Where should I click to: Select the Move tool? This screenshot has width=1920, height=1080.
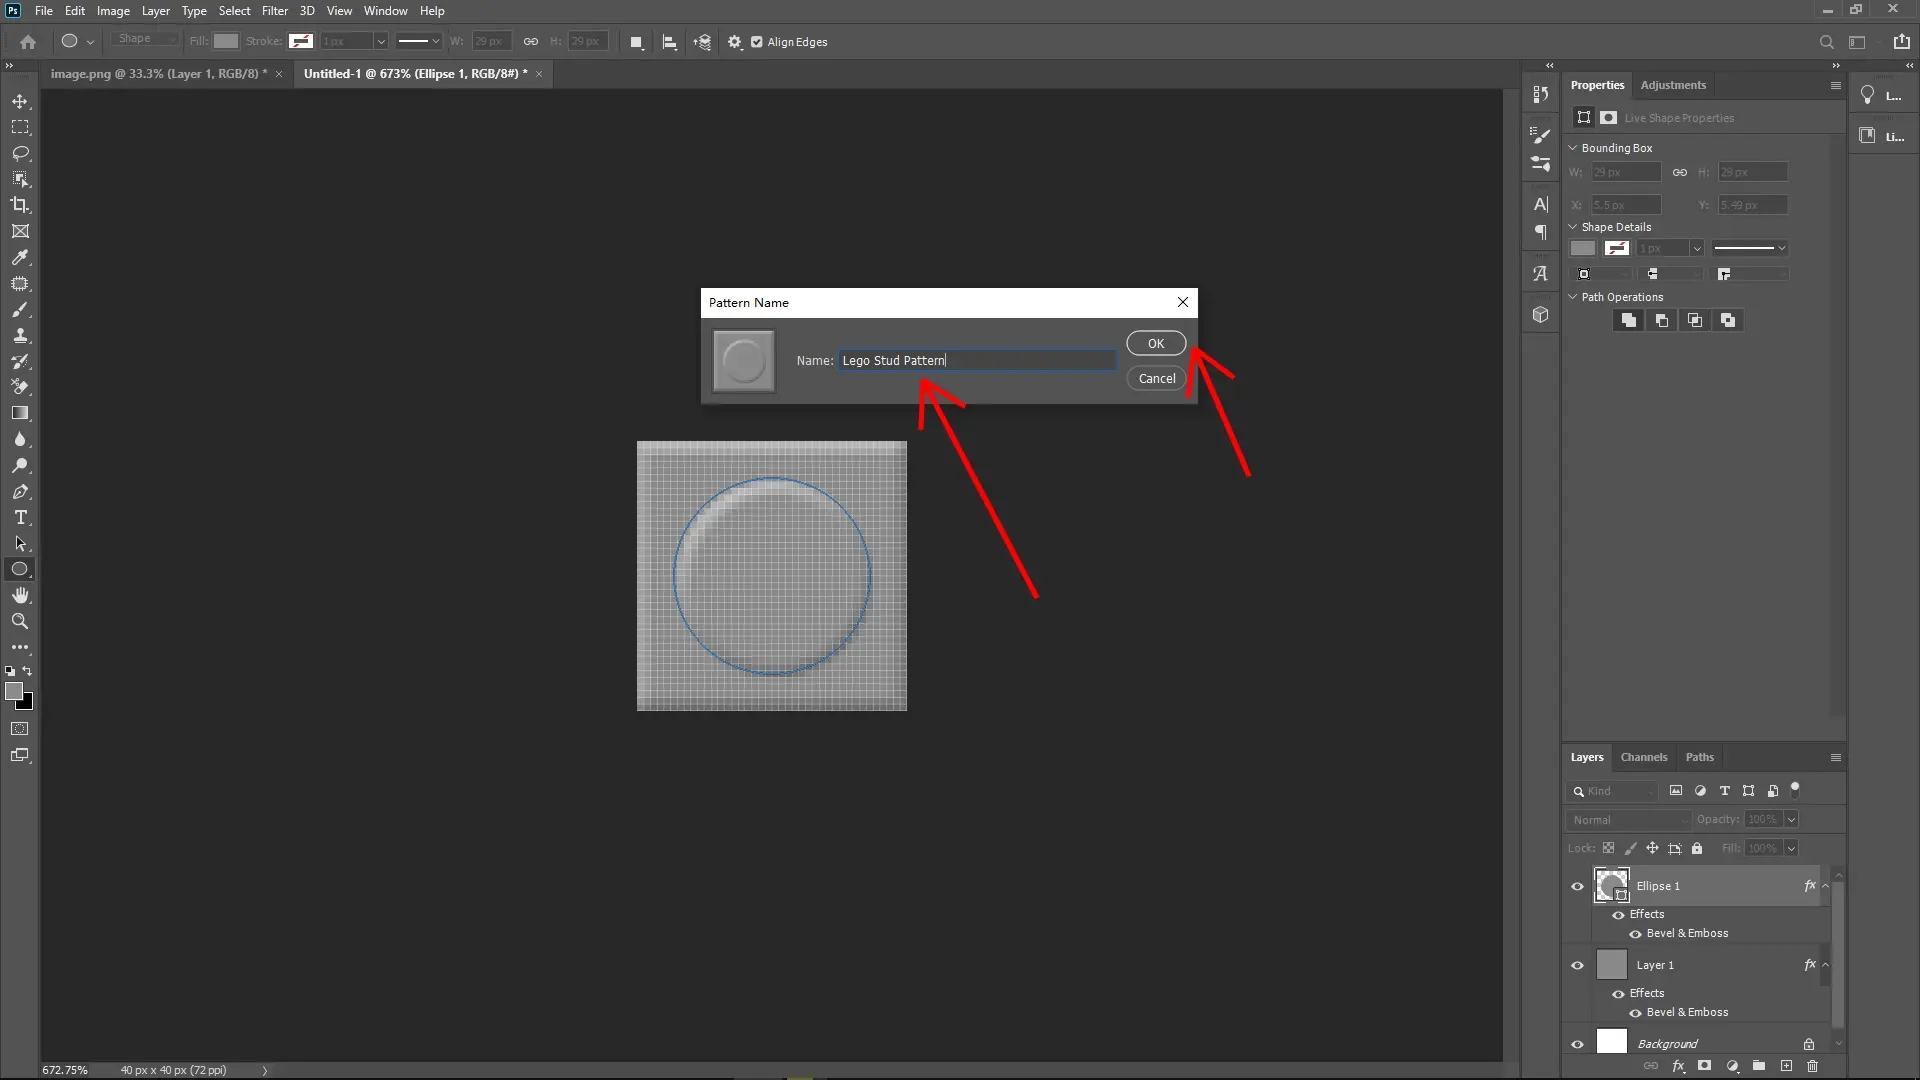(x=20, y=101)
